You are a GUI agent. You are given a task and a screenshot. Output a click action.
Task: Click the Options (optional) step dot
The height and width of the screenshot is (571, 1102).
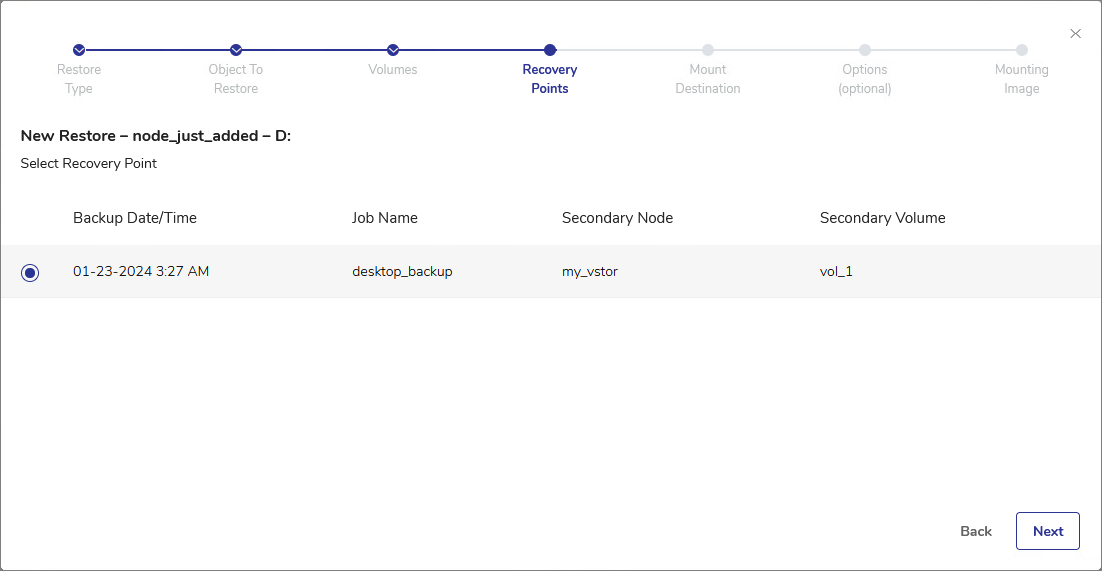point(865,50)
